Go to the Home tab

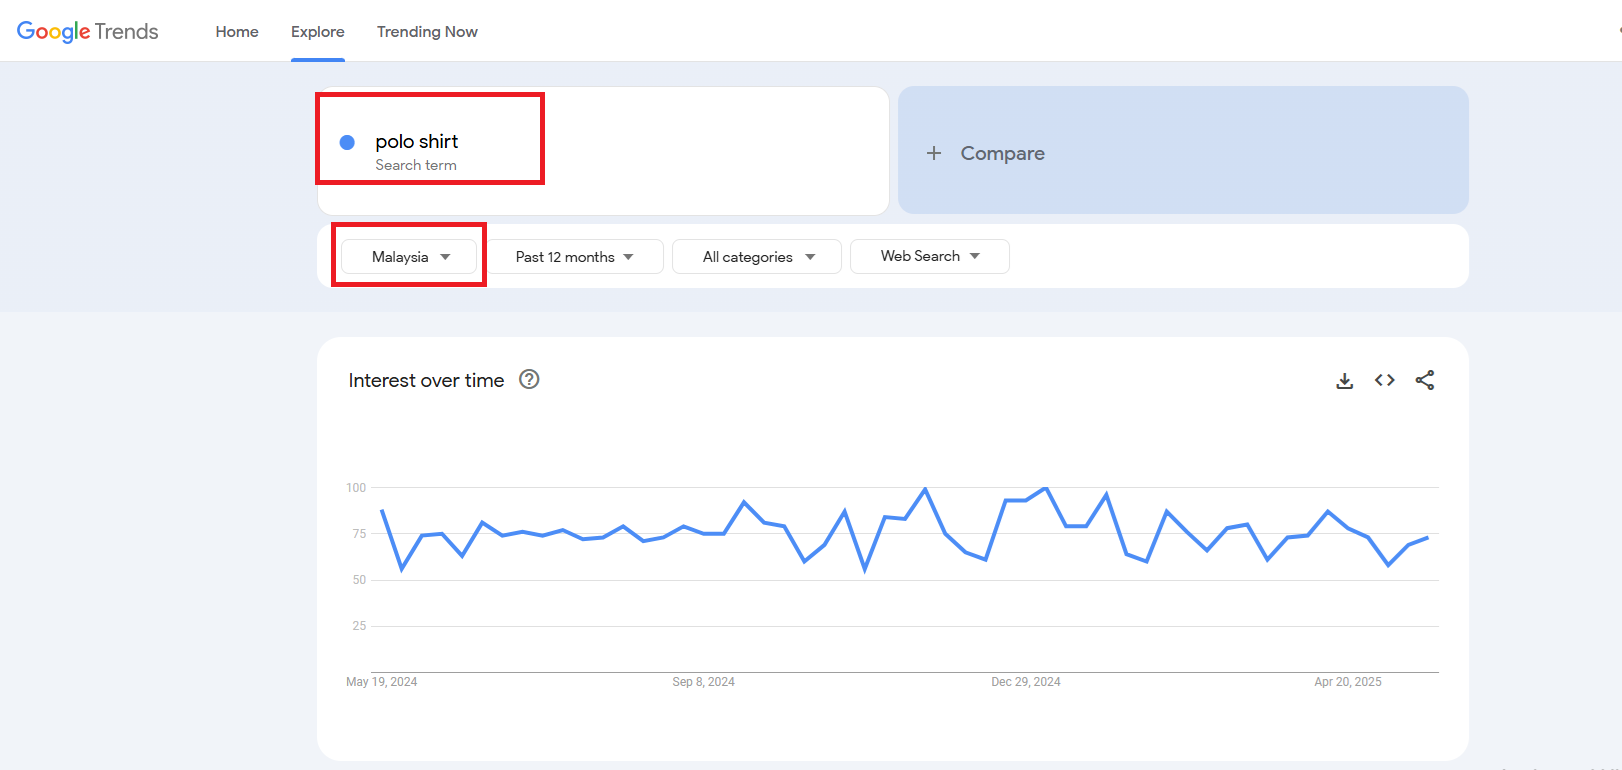coord(237,32)
